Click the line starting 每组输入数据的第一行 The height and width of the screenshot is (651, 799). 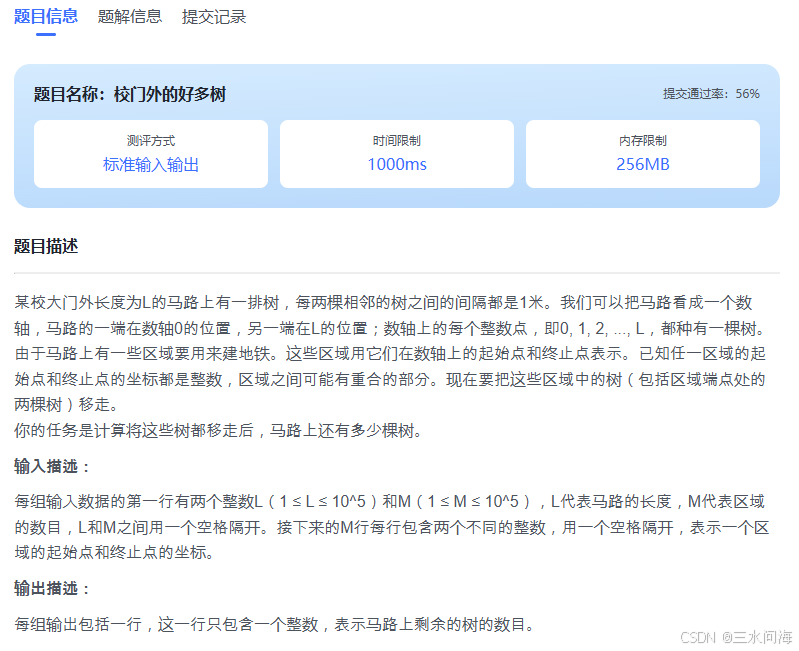tap(389, 501)
